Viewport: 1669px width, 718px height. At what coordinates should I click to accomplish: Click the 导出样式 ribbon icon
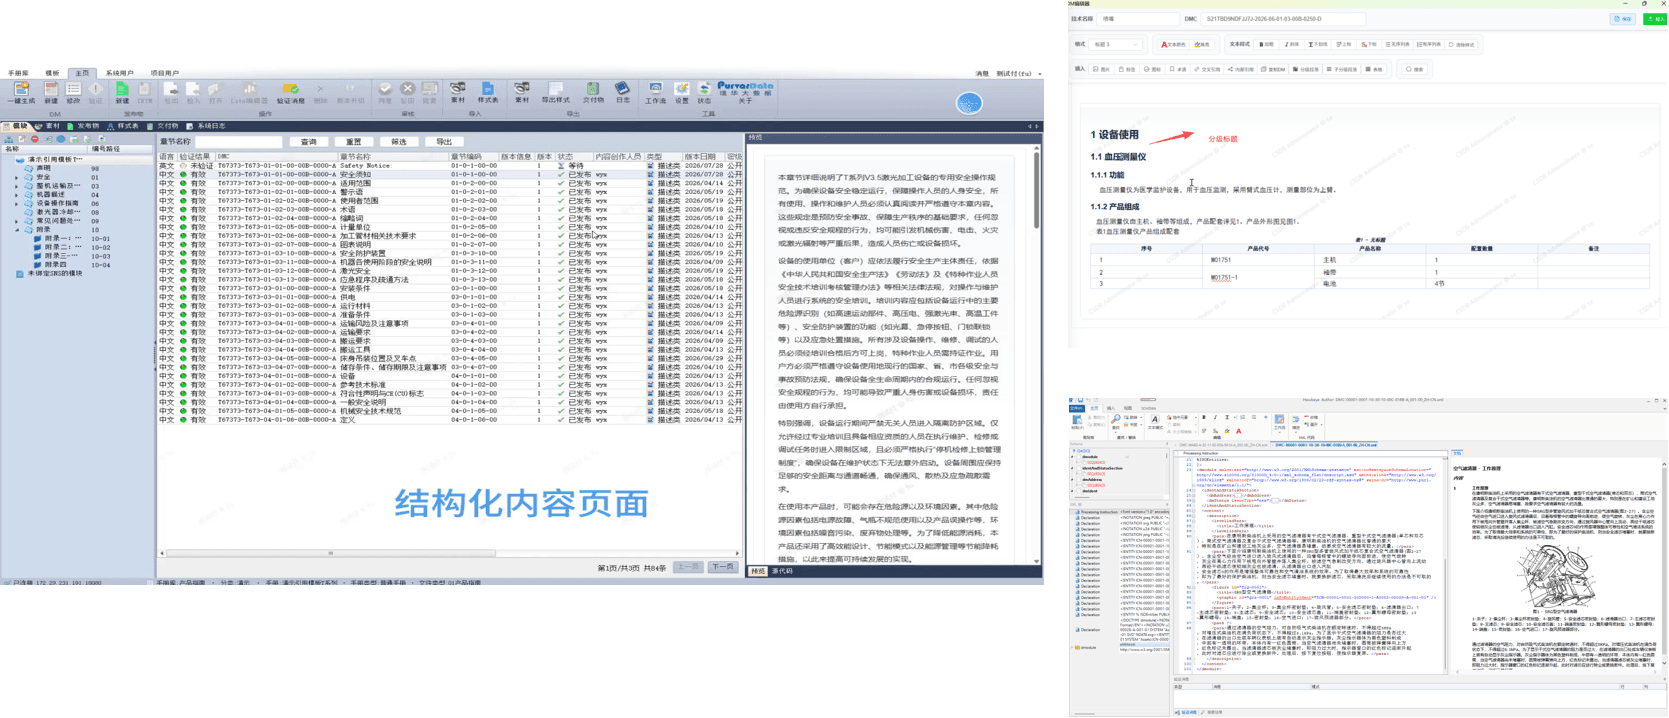tap(555, 94)
